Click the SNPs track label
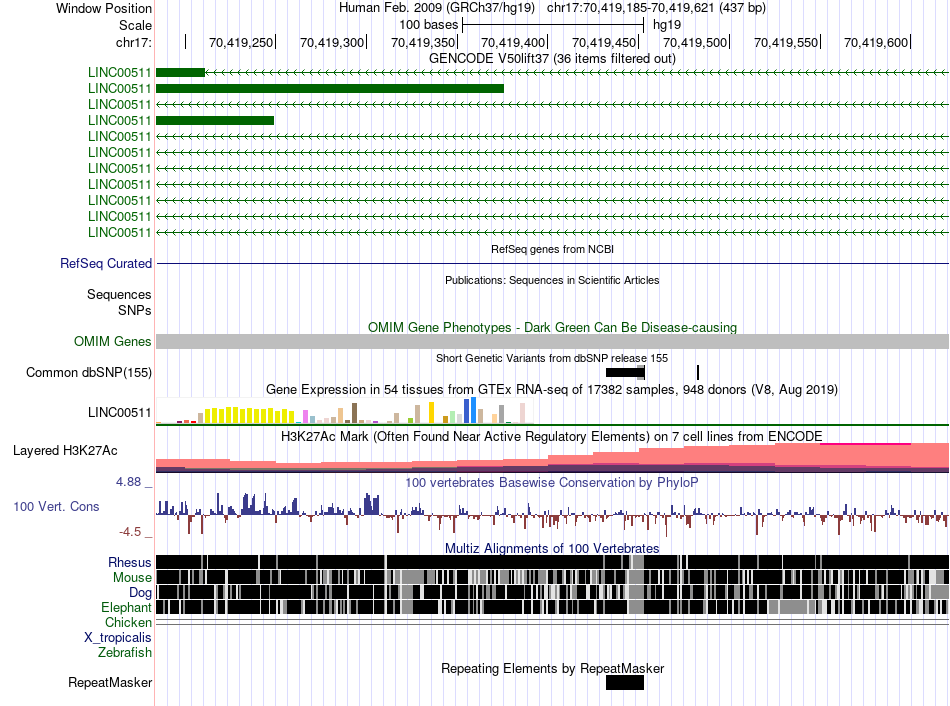 tap(135, 310)
